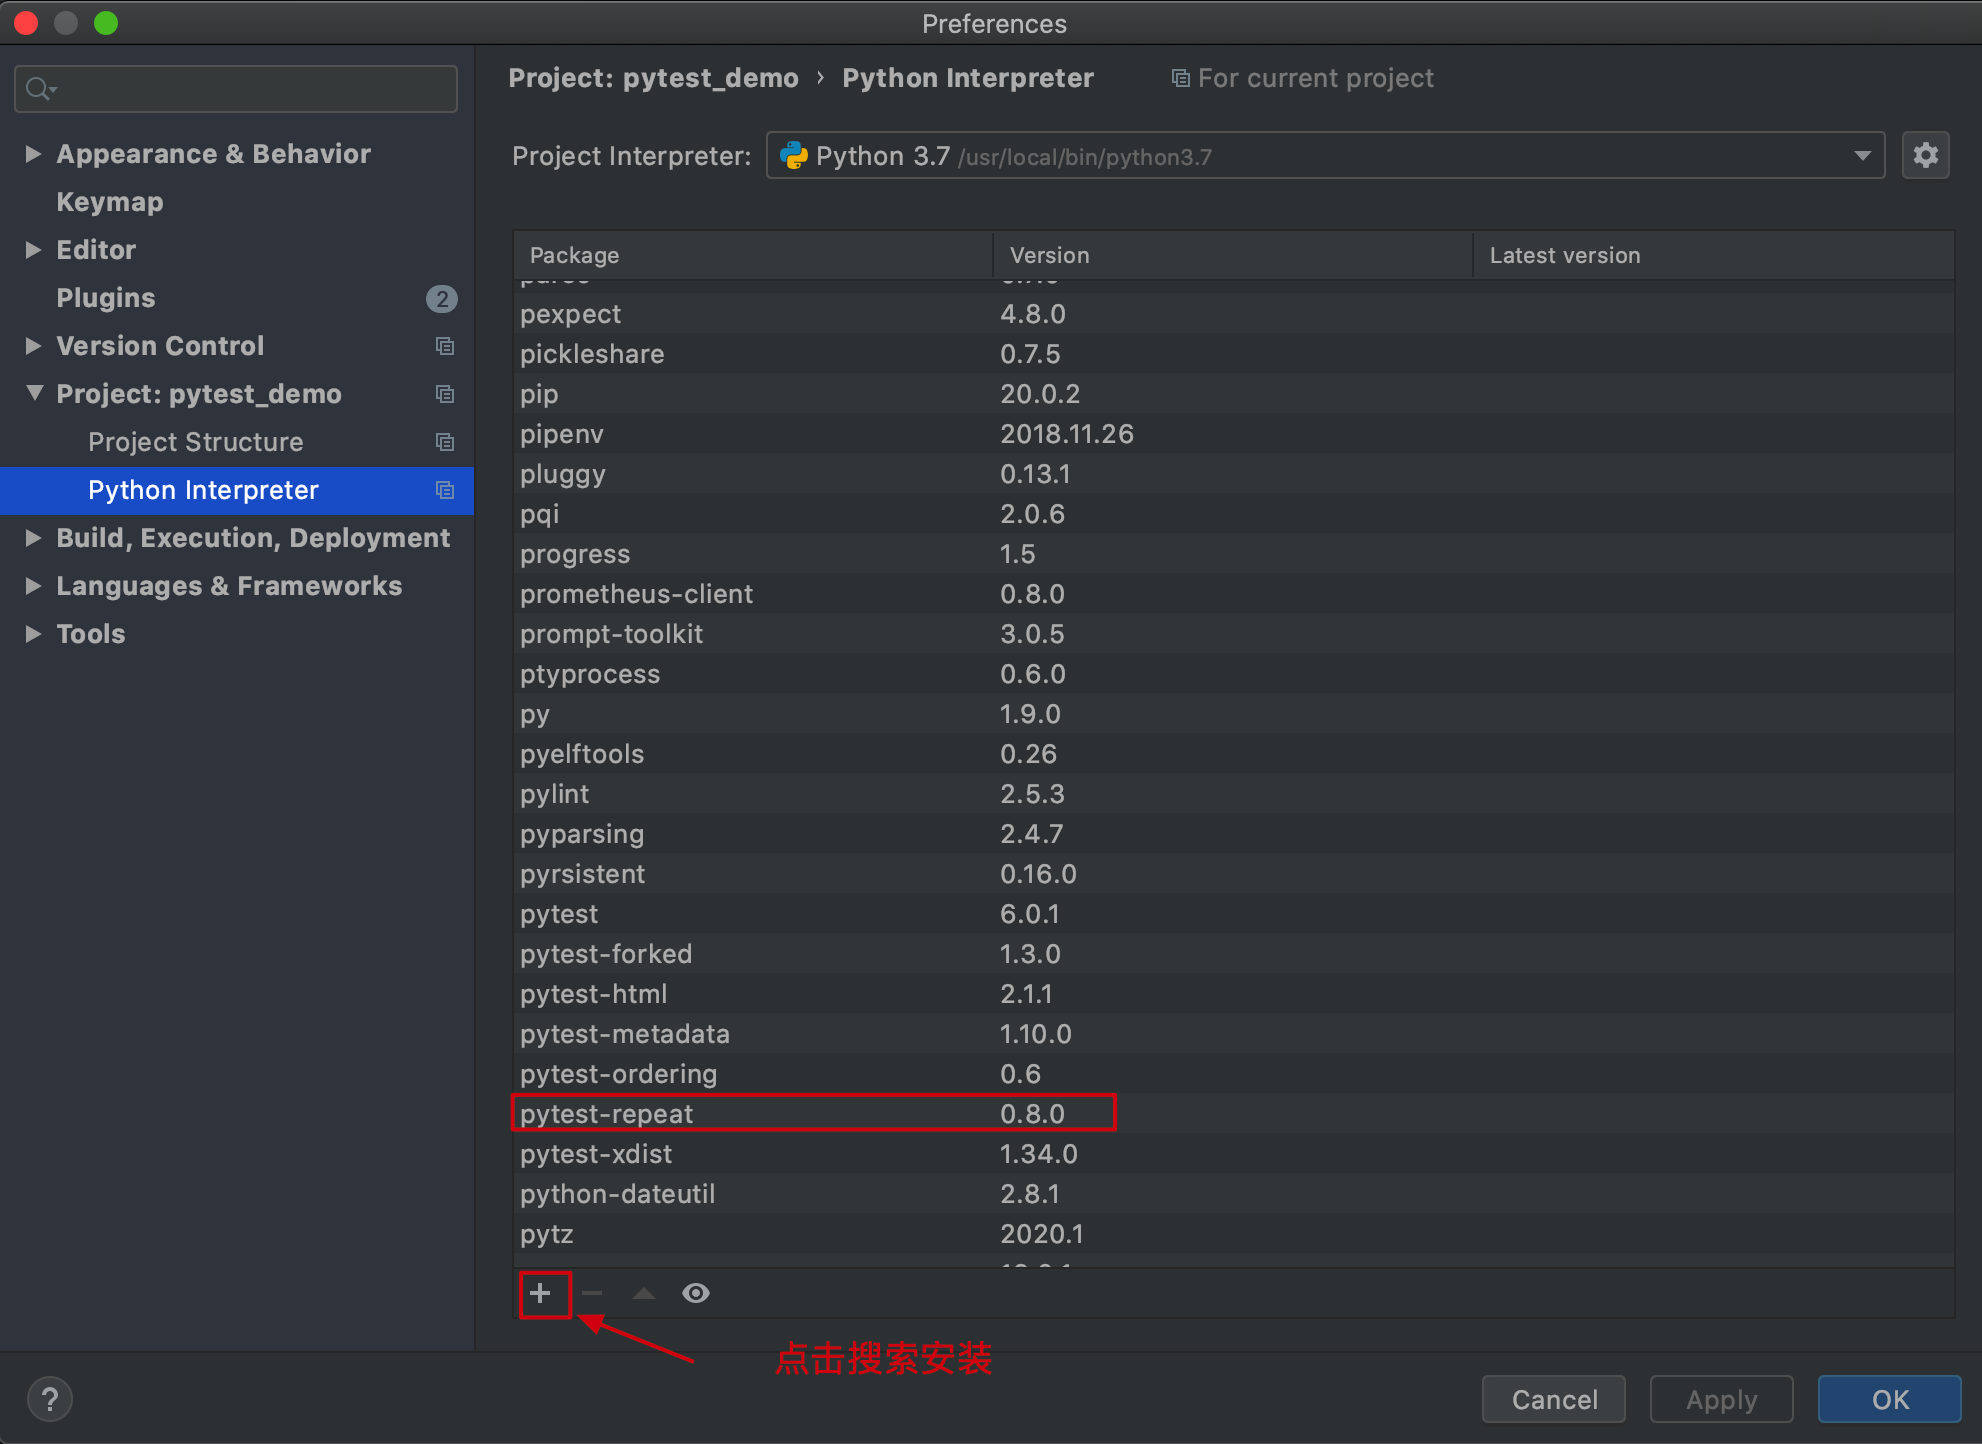The width and height of the screenshot is (1982, 1444).
Task: Select the pickleshare package row
Action: (1234, 354)
